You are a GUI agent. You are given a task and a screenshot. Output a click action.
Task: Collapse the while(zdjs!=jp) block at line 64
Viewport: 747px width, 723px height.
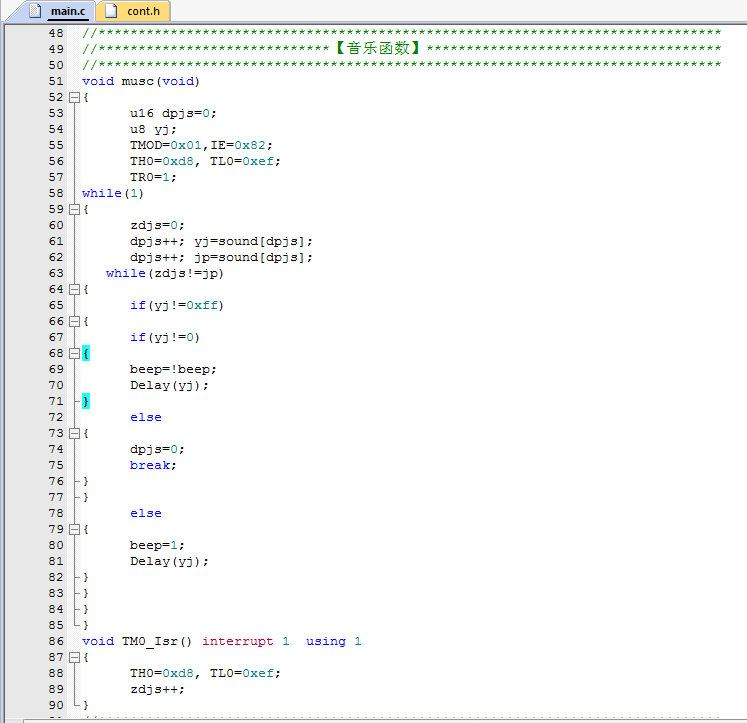point(74,289)
